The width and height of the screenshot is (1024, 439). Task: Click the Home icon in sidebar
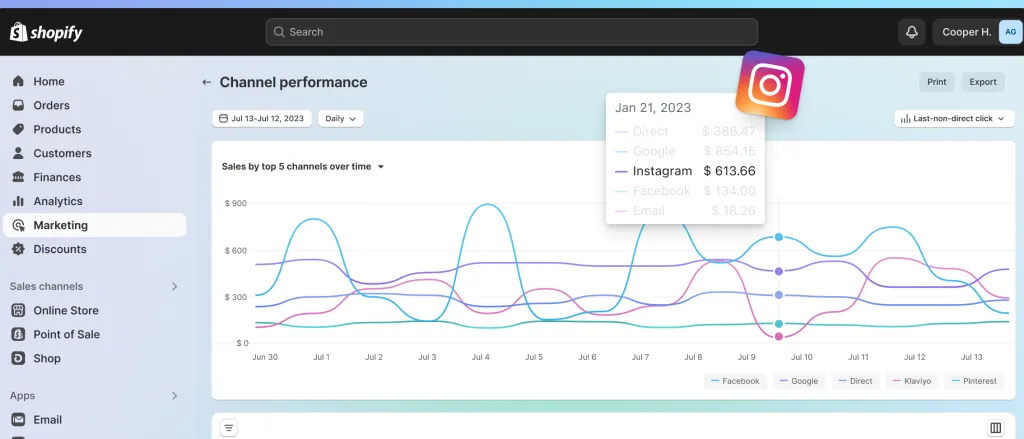(x=18, y=81)
